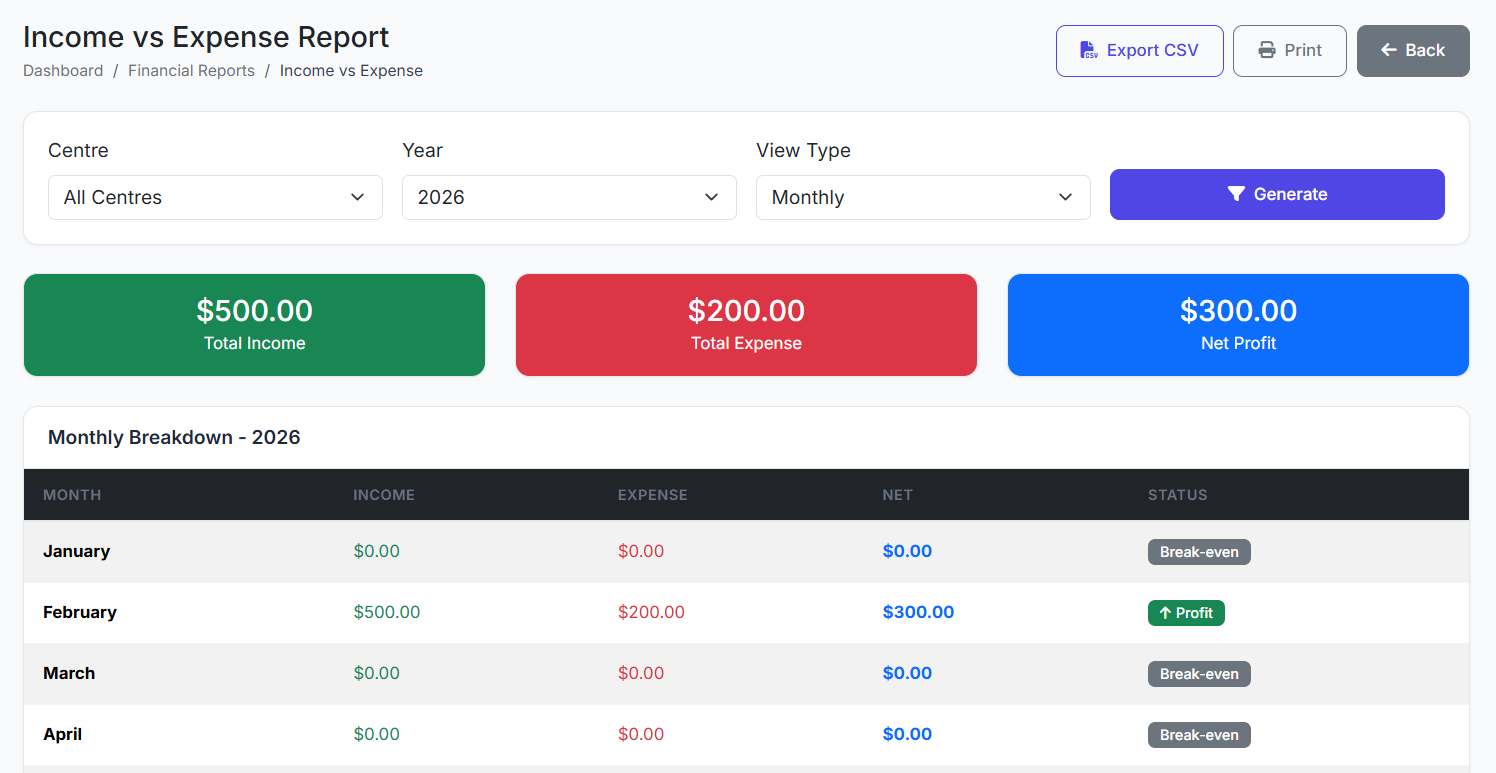Open Financial Reports breadcrumb link
The image size is (1496, 773).
click(191, 71)
